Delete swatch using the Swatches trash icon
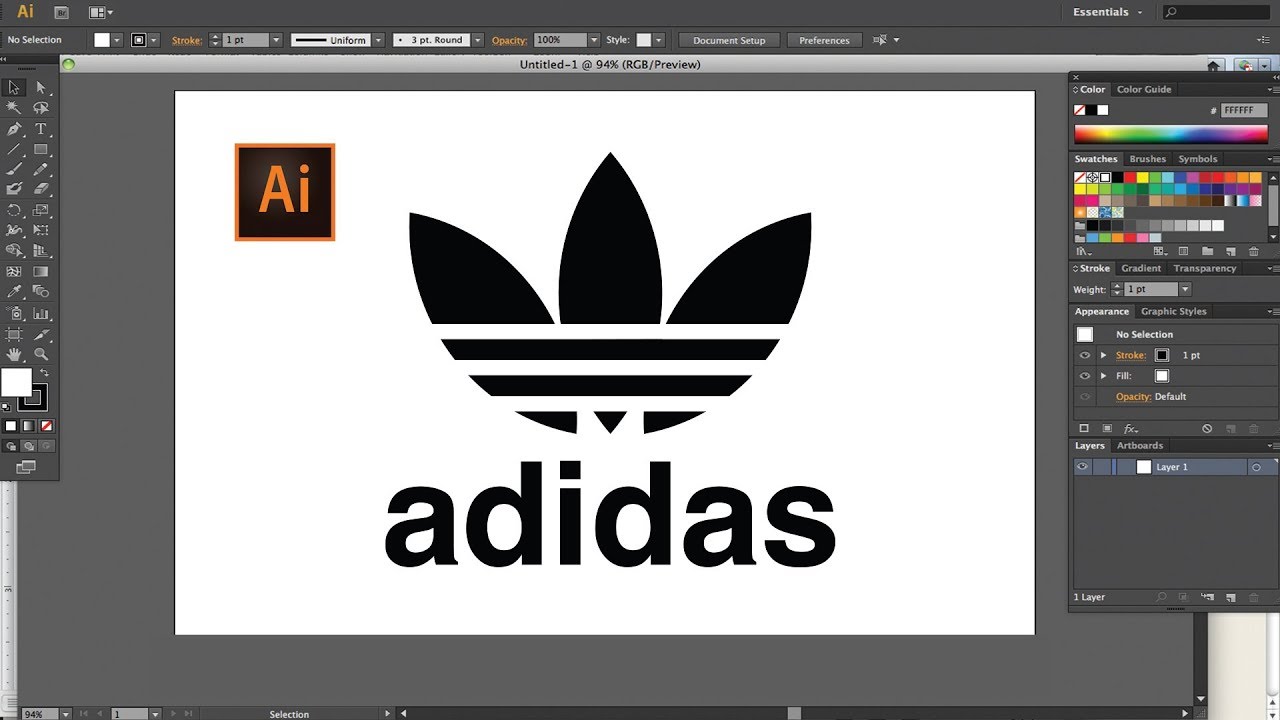 (1255, 251)
